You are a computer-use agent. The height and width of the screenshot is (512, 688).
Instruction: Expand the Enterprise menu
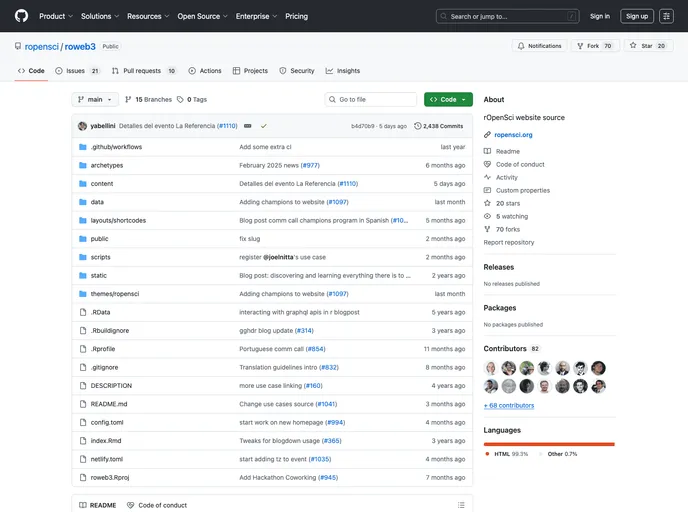[x=256, y=16]
